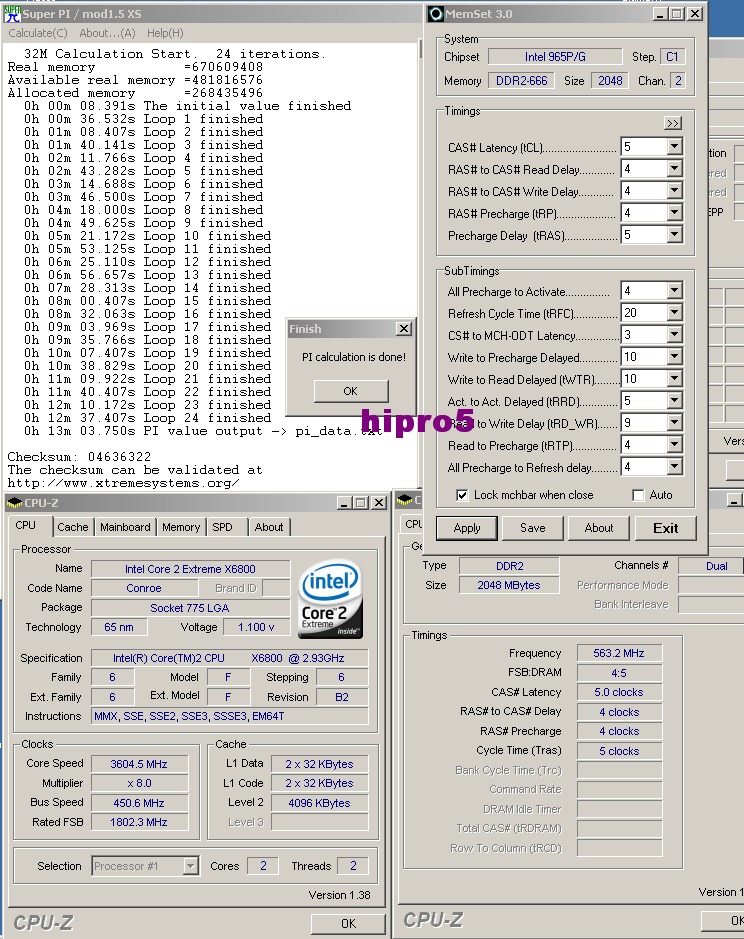This screenshot has width=744, height=939.
Task: Click the Voltage value 1.100 v
Action: [256, 627]
